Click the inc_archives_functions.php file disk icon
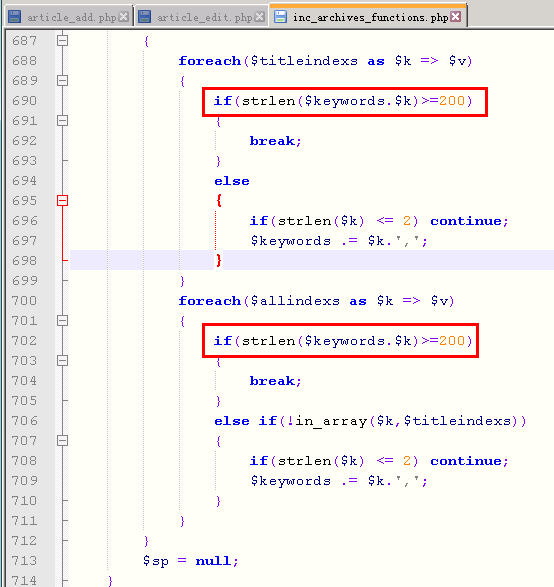Image resolution: width=554 pixels, height=587 pixels. click(x=280, y=17)
